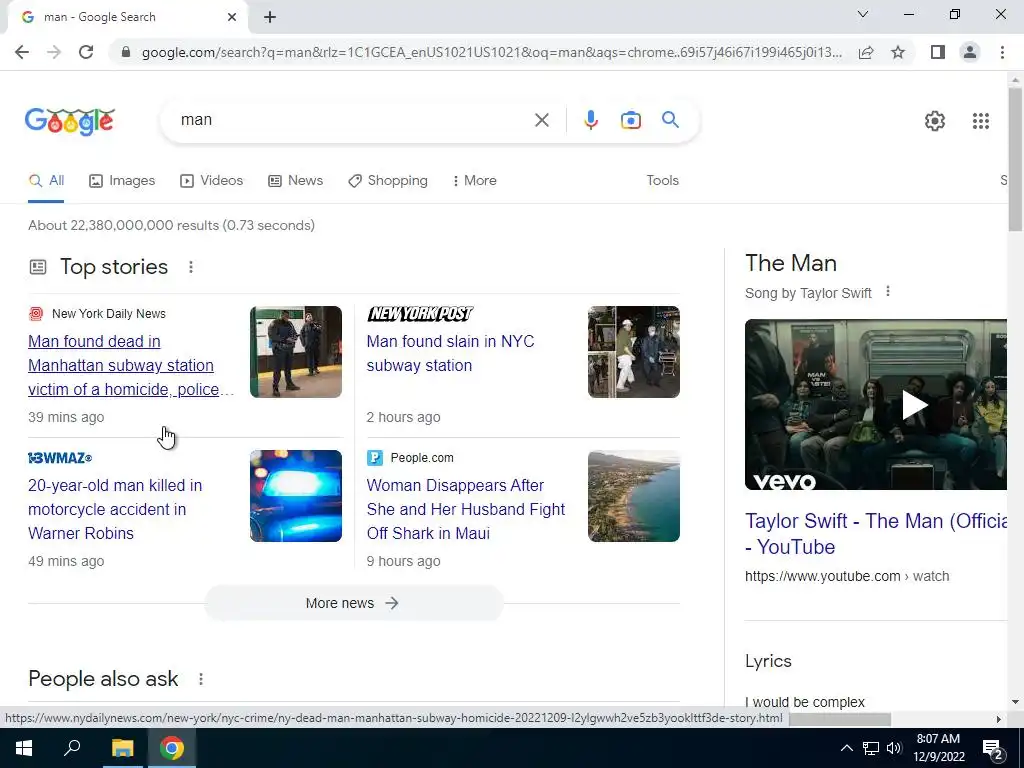Play the Taylor Swift vevo video

(914, 404)
